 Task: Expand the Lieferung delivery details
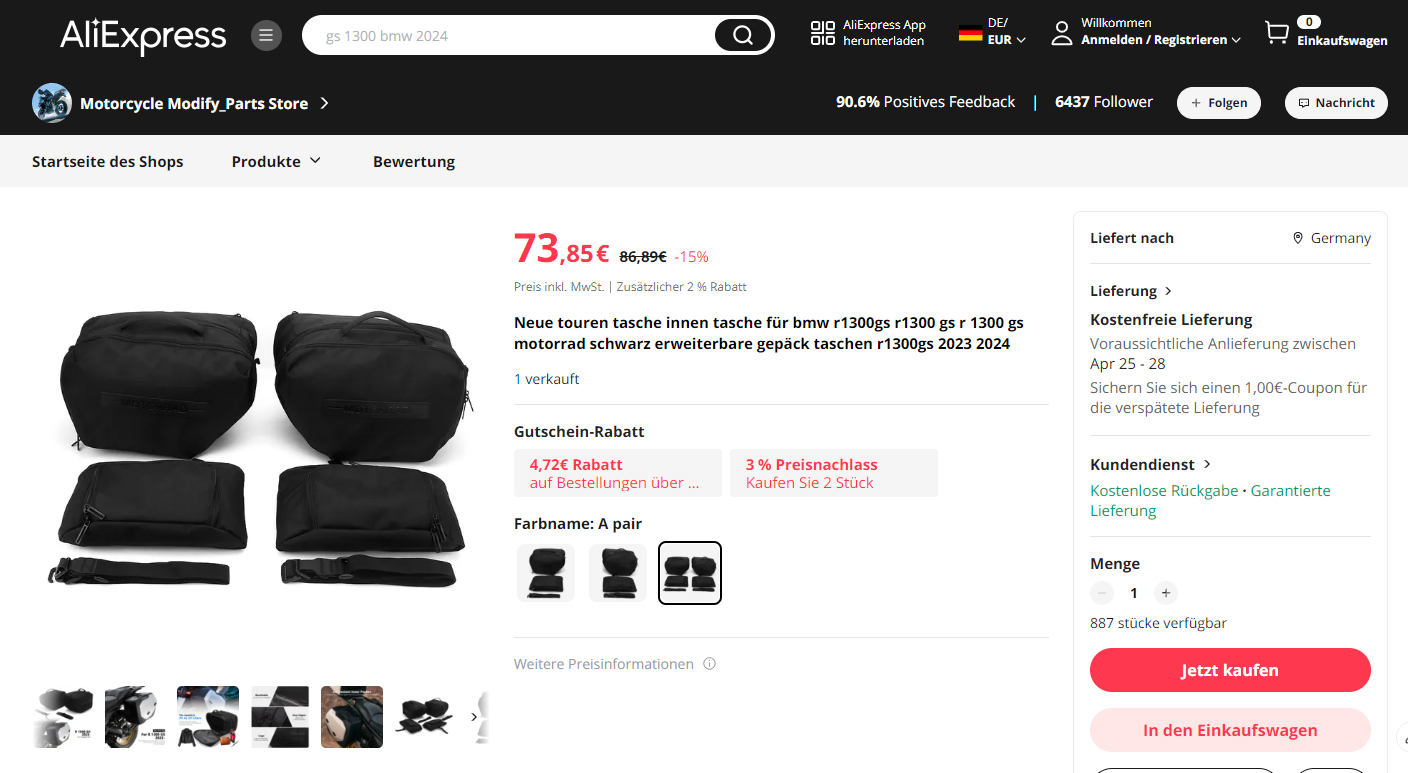1131,291
